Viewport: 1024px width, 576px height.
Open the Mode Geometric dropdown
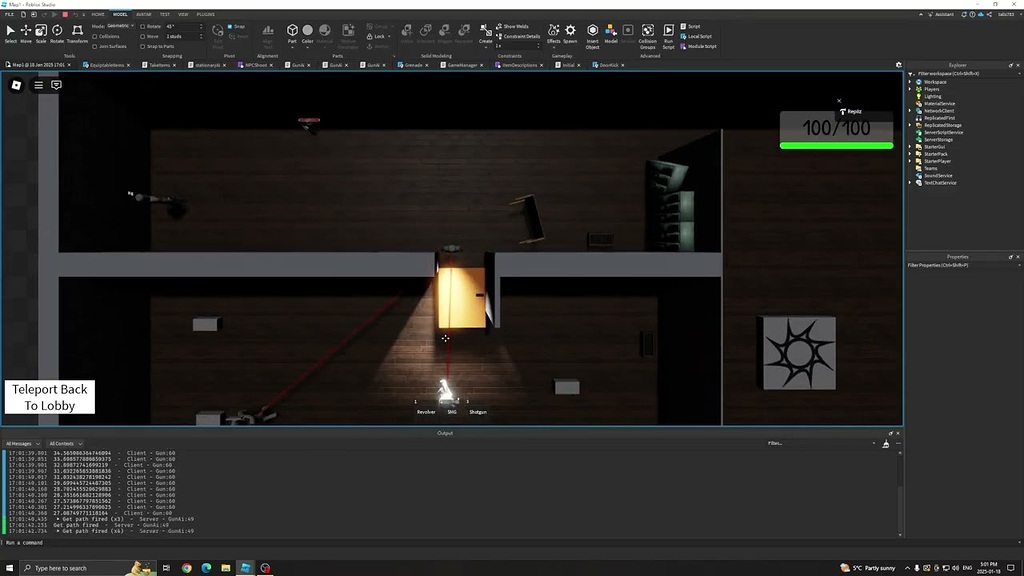click(x=121, y=26)
